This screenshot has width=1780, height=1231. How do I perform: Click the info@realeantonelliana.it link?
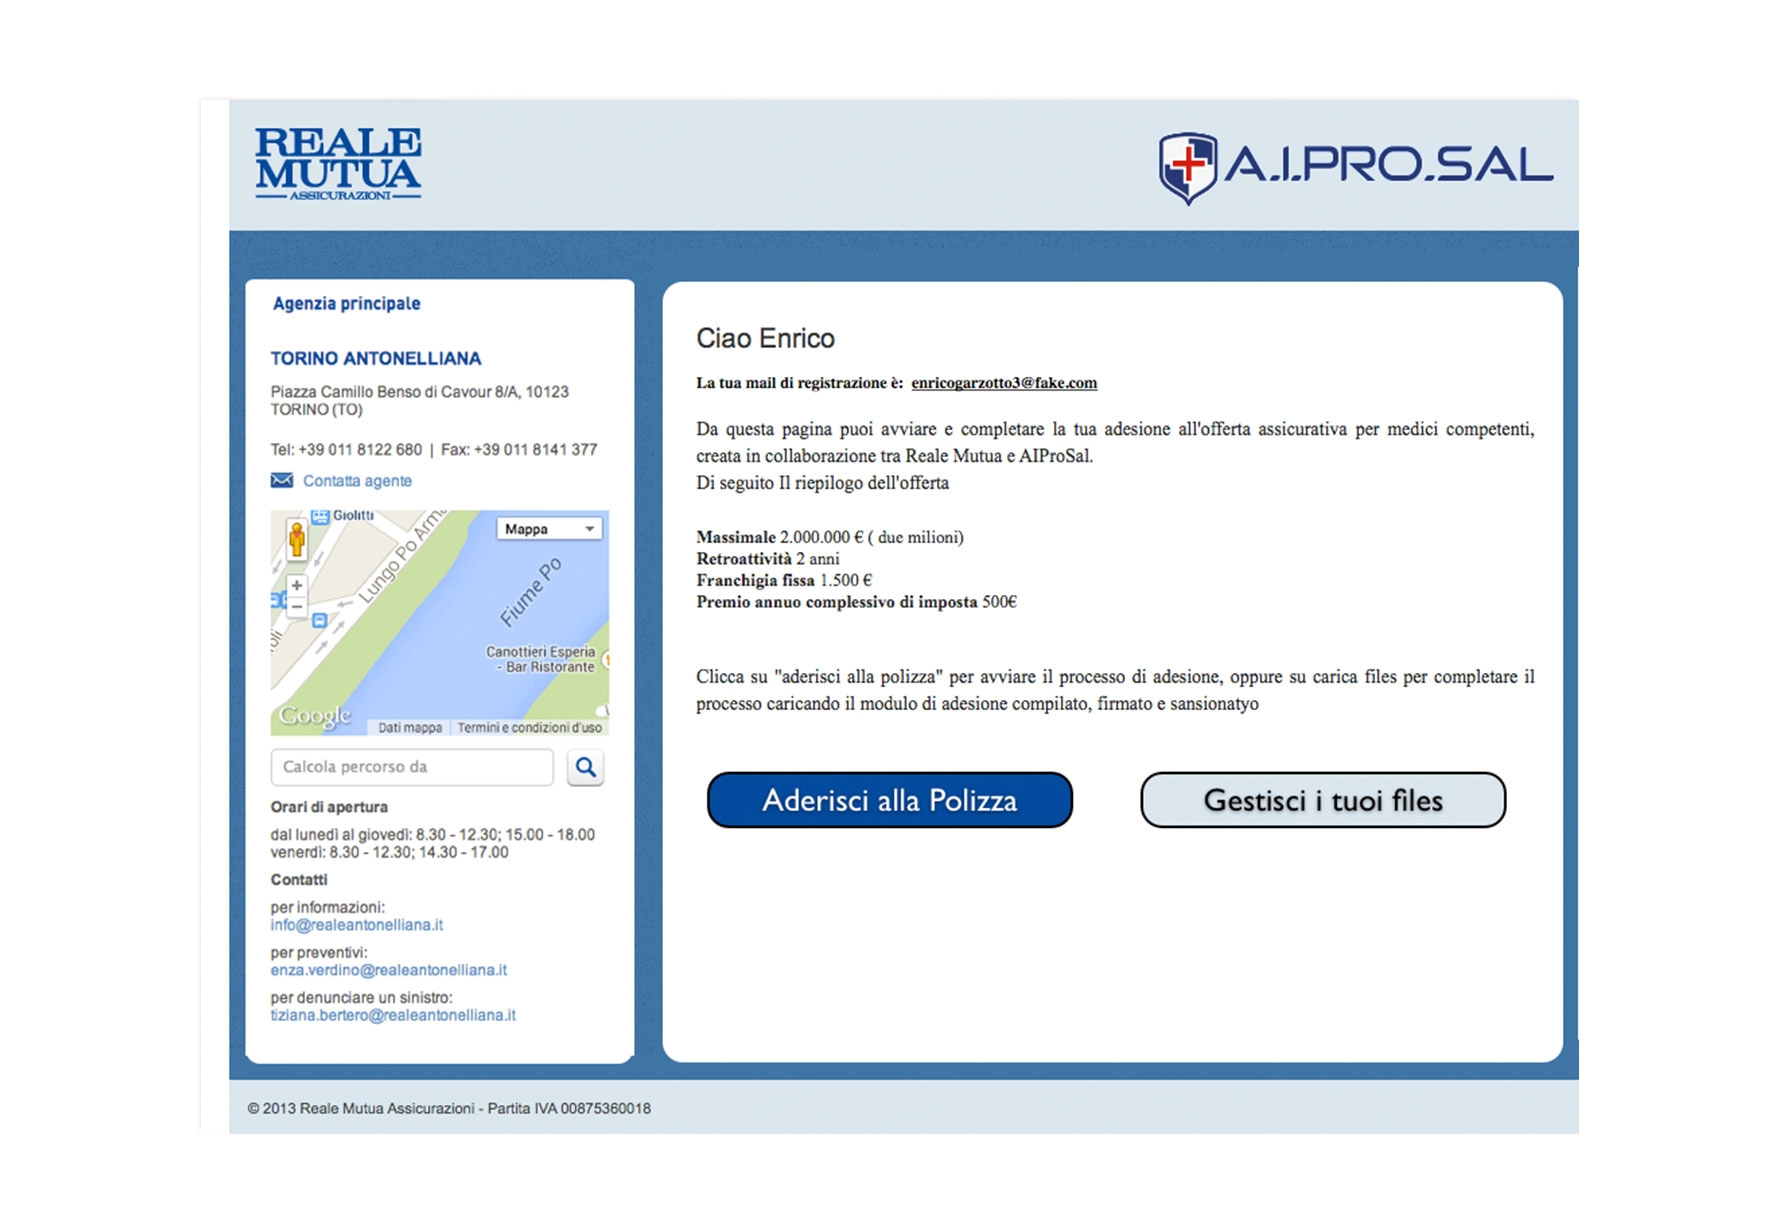coord(357,925)
